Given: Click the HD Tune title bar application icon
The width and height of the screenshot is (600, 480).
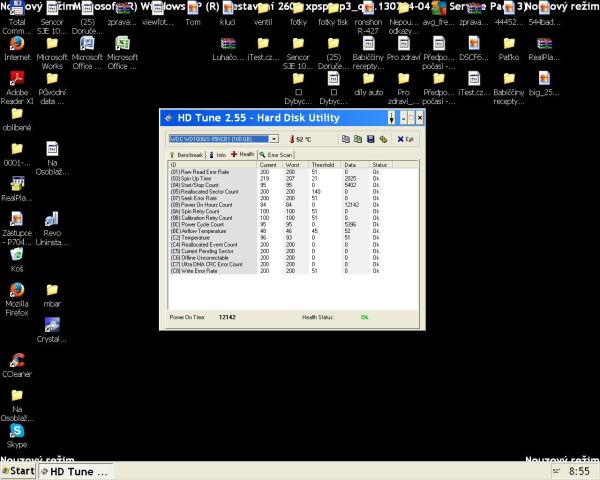Looking at the screenshot, I should (168, 118).
